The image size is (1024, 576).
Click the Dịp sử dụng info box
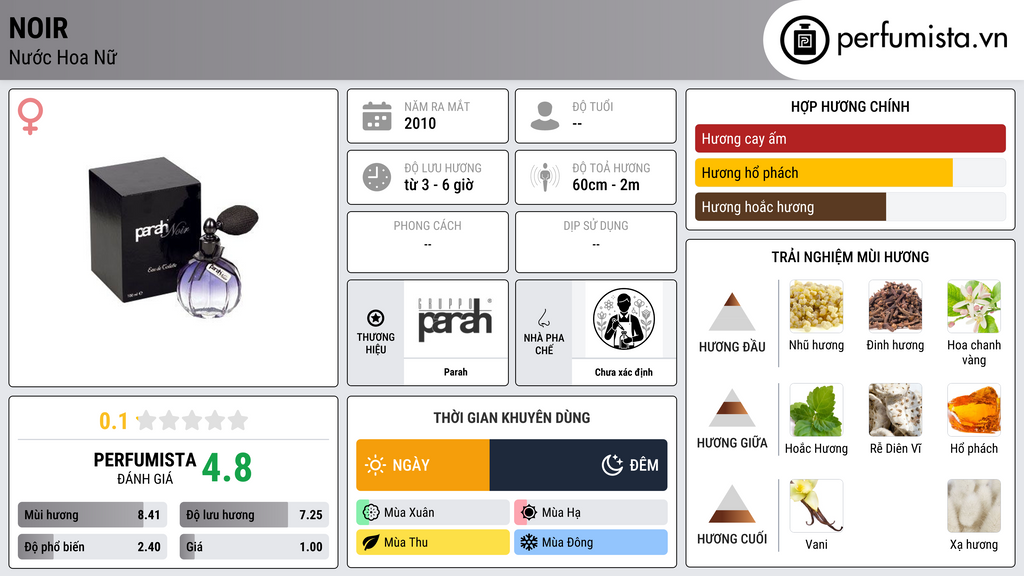(596, 242)
